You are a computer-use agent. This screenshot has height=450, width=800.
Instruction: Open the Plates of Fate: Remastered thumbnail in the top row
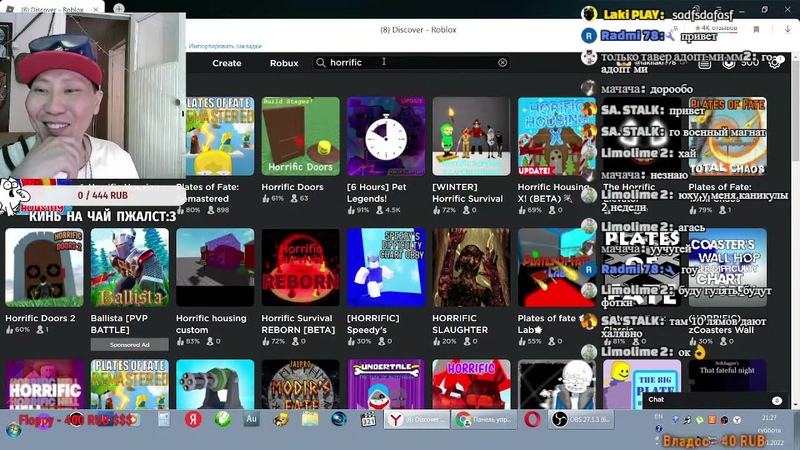point(220,137)
